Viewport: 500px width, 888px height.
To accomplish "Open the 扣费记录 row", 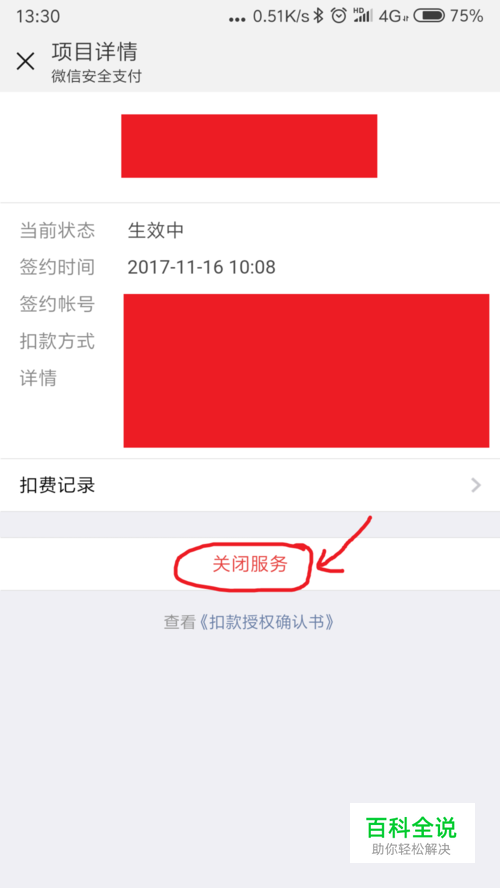I will coord(250,485).
